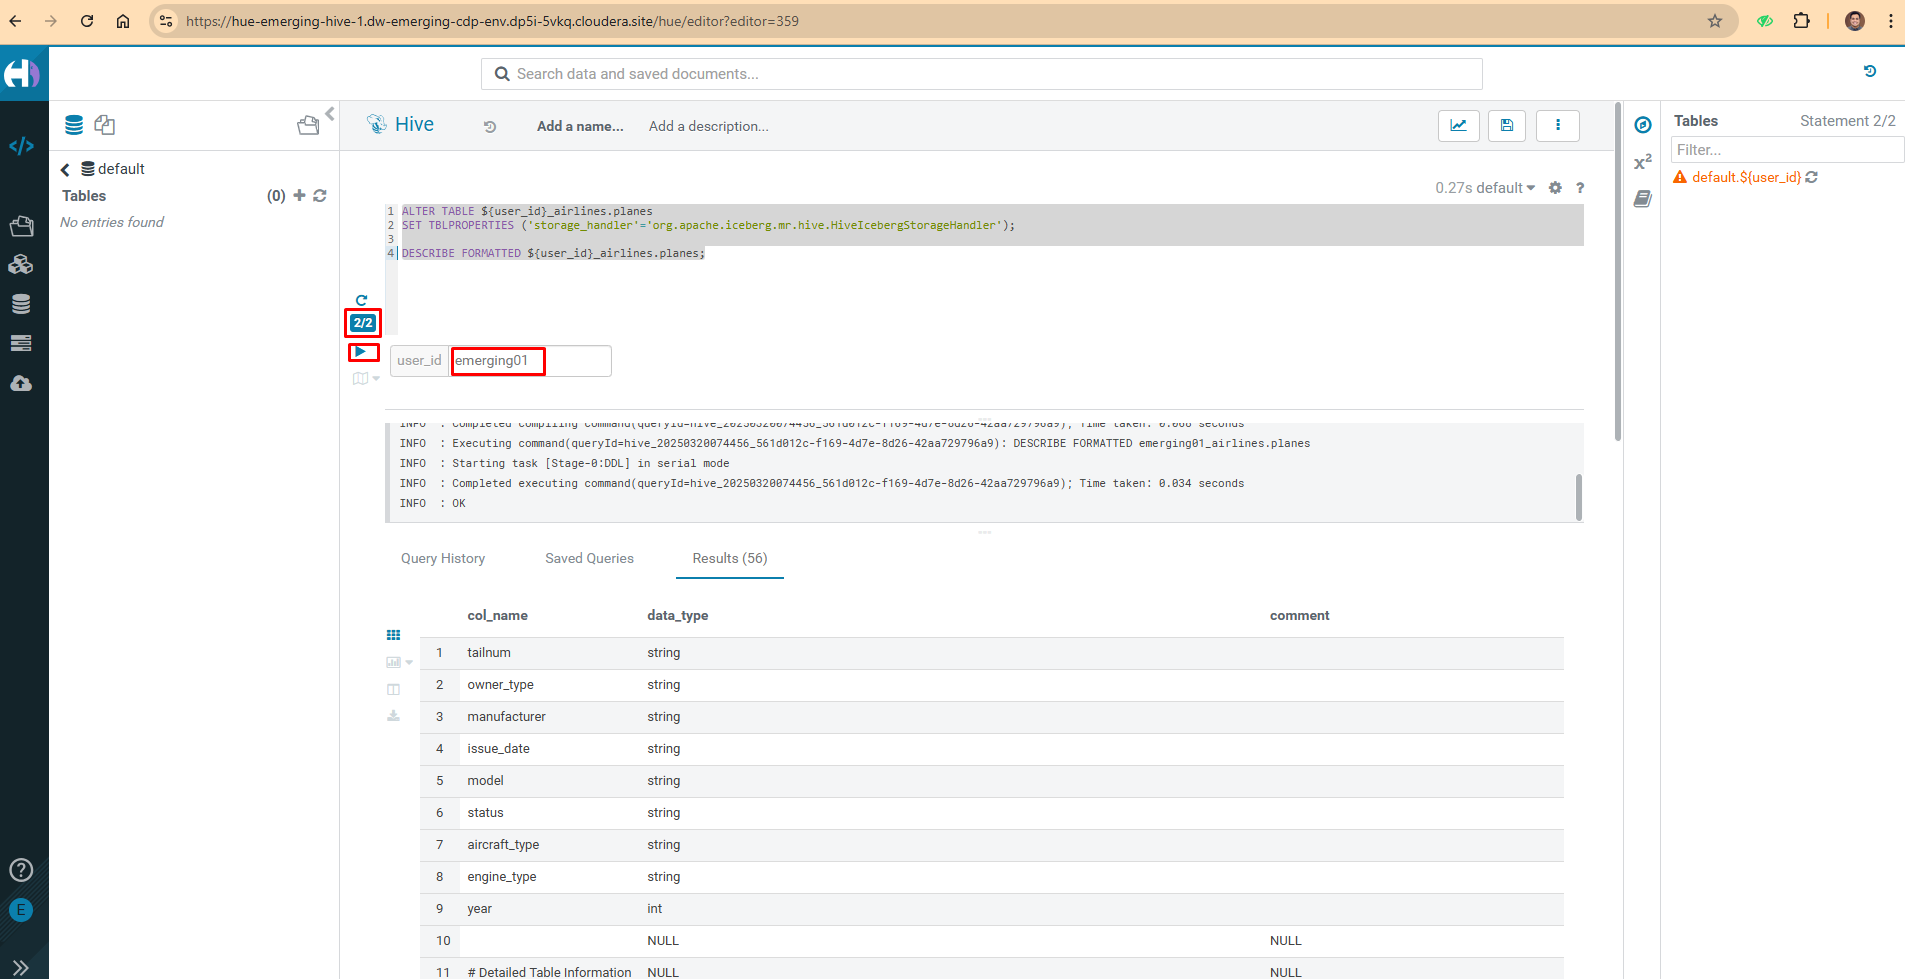
Task: Refresh the default.${user_id} entry
Action: (1811, 177)
